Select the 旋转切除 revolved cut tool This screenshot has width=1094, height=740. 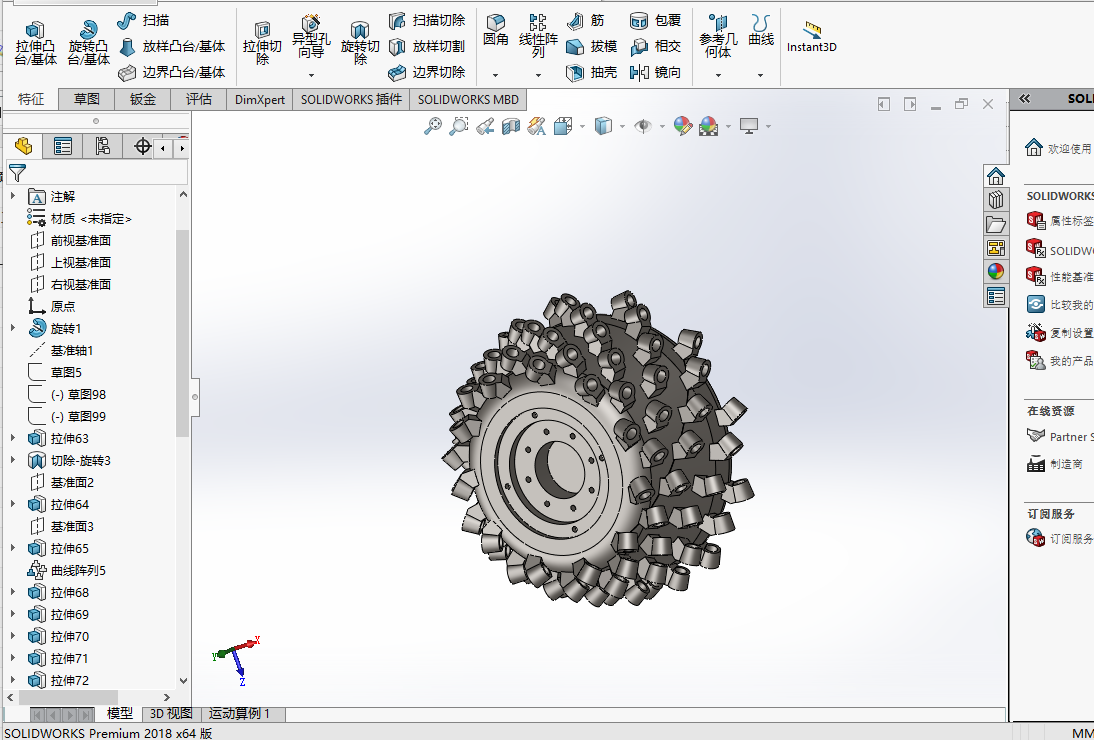pos(360,44)
